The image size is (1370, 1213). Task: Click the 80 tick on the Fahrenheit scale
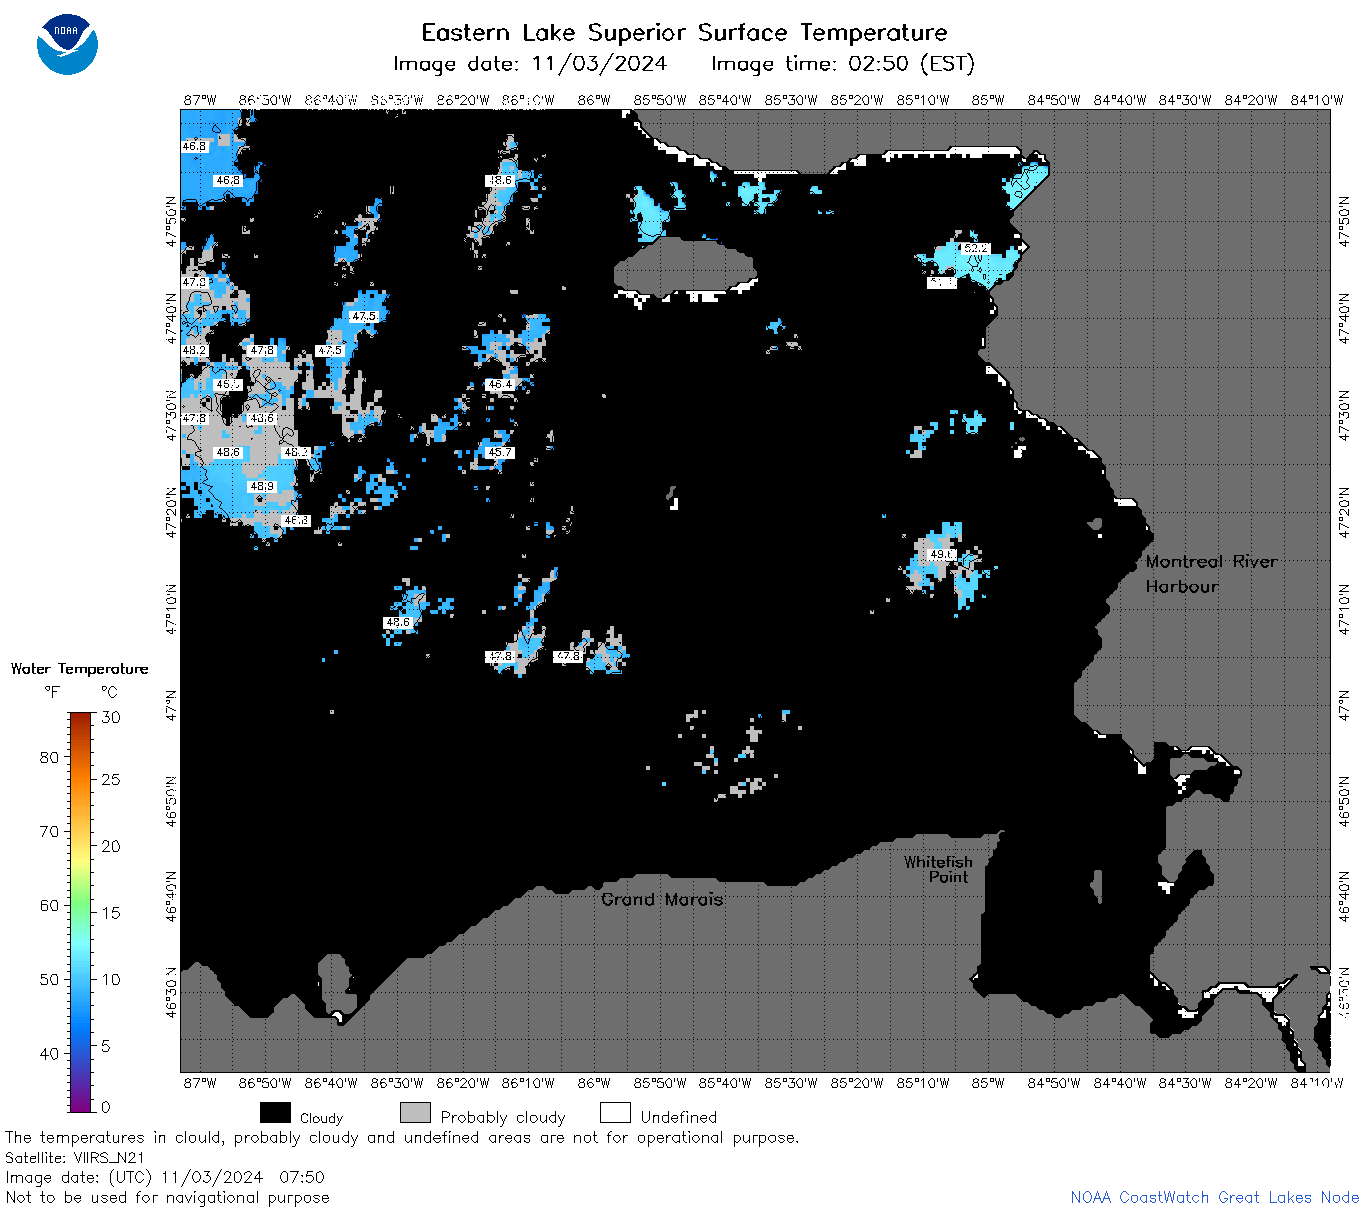coord(50,757)
